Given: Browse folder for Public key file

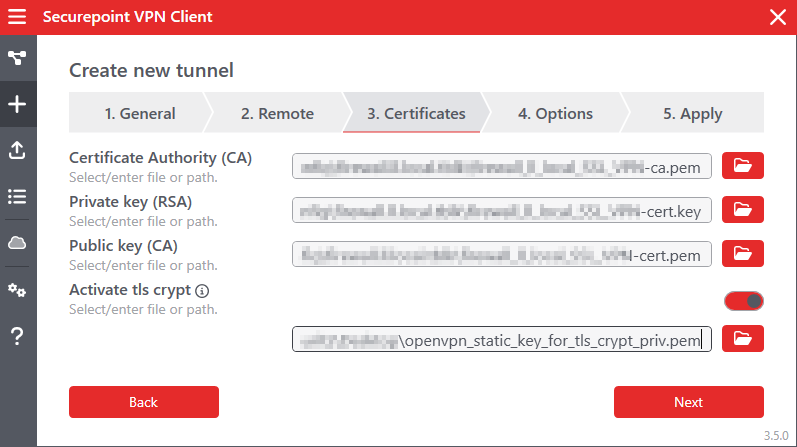Looking at the screenshot, I should click(x=742, y=254).
